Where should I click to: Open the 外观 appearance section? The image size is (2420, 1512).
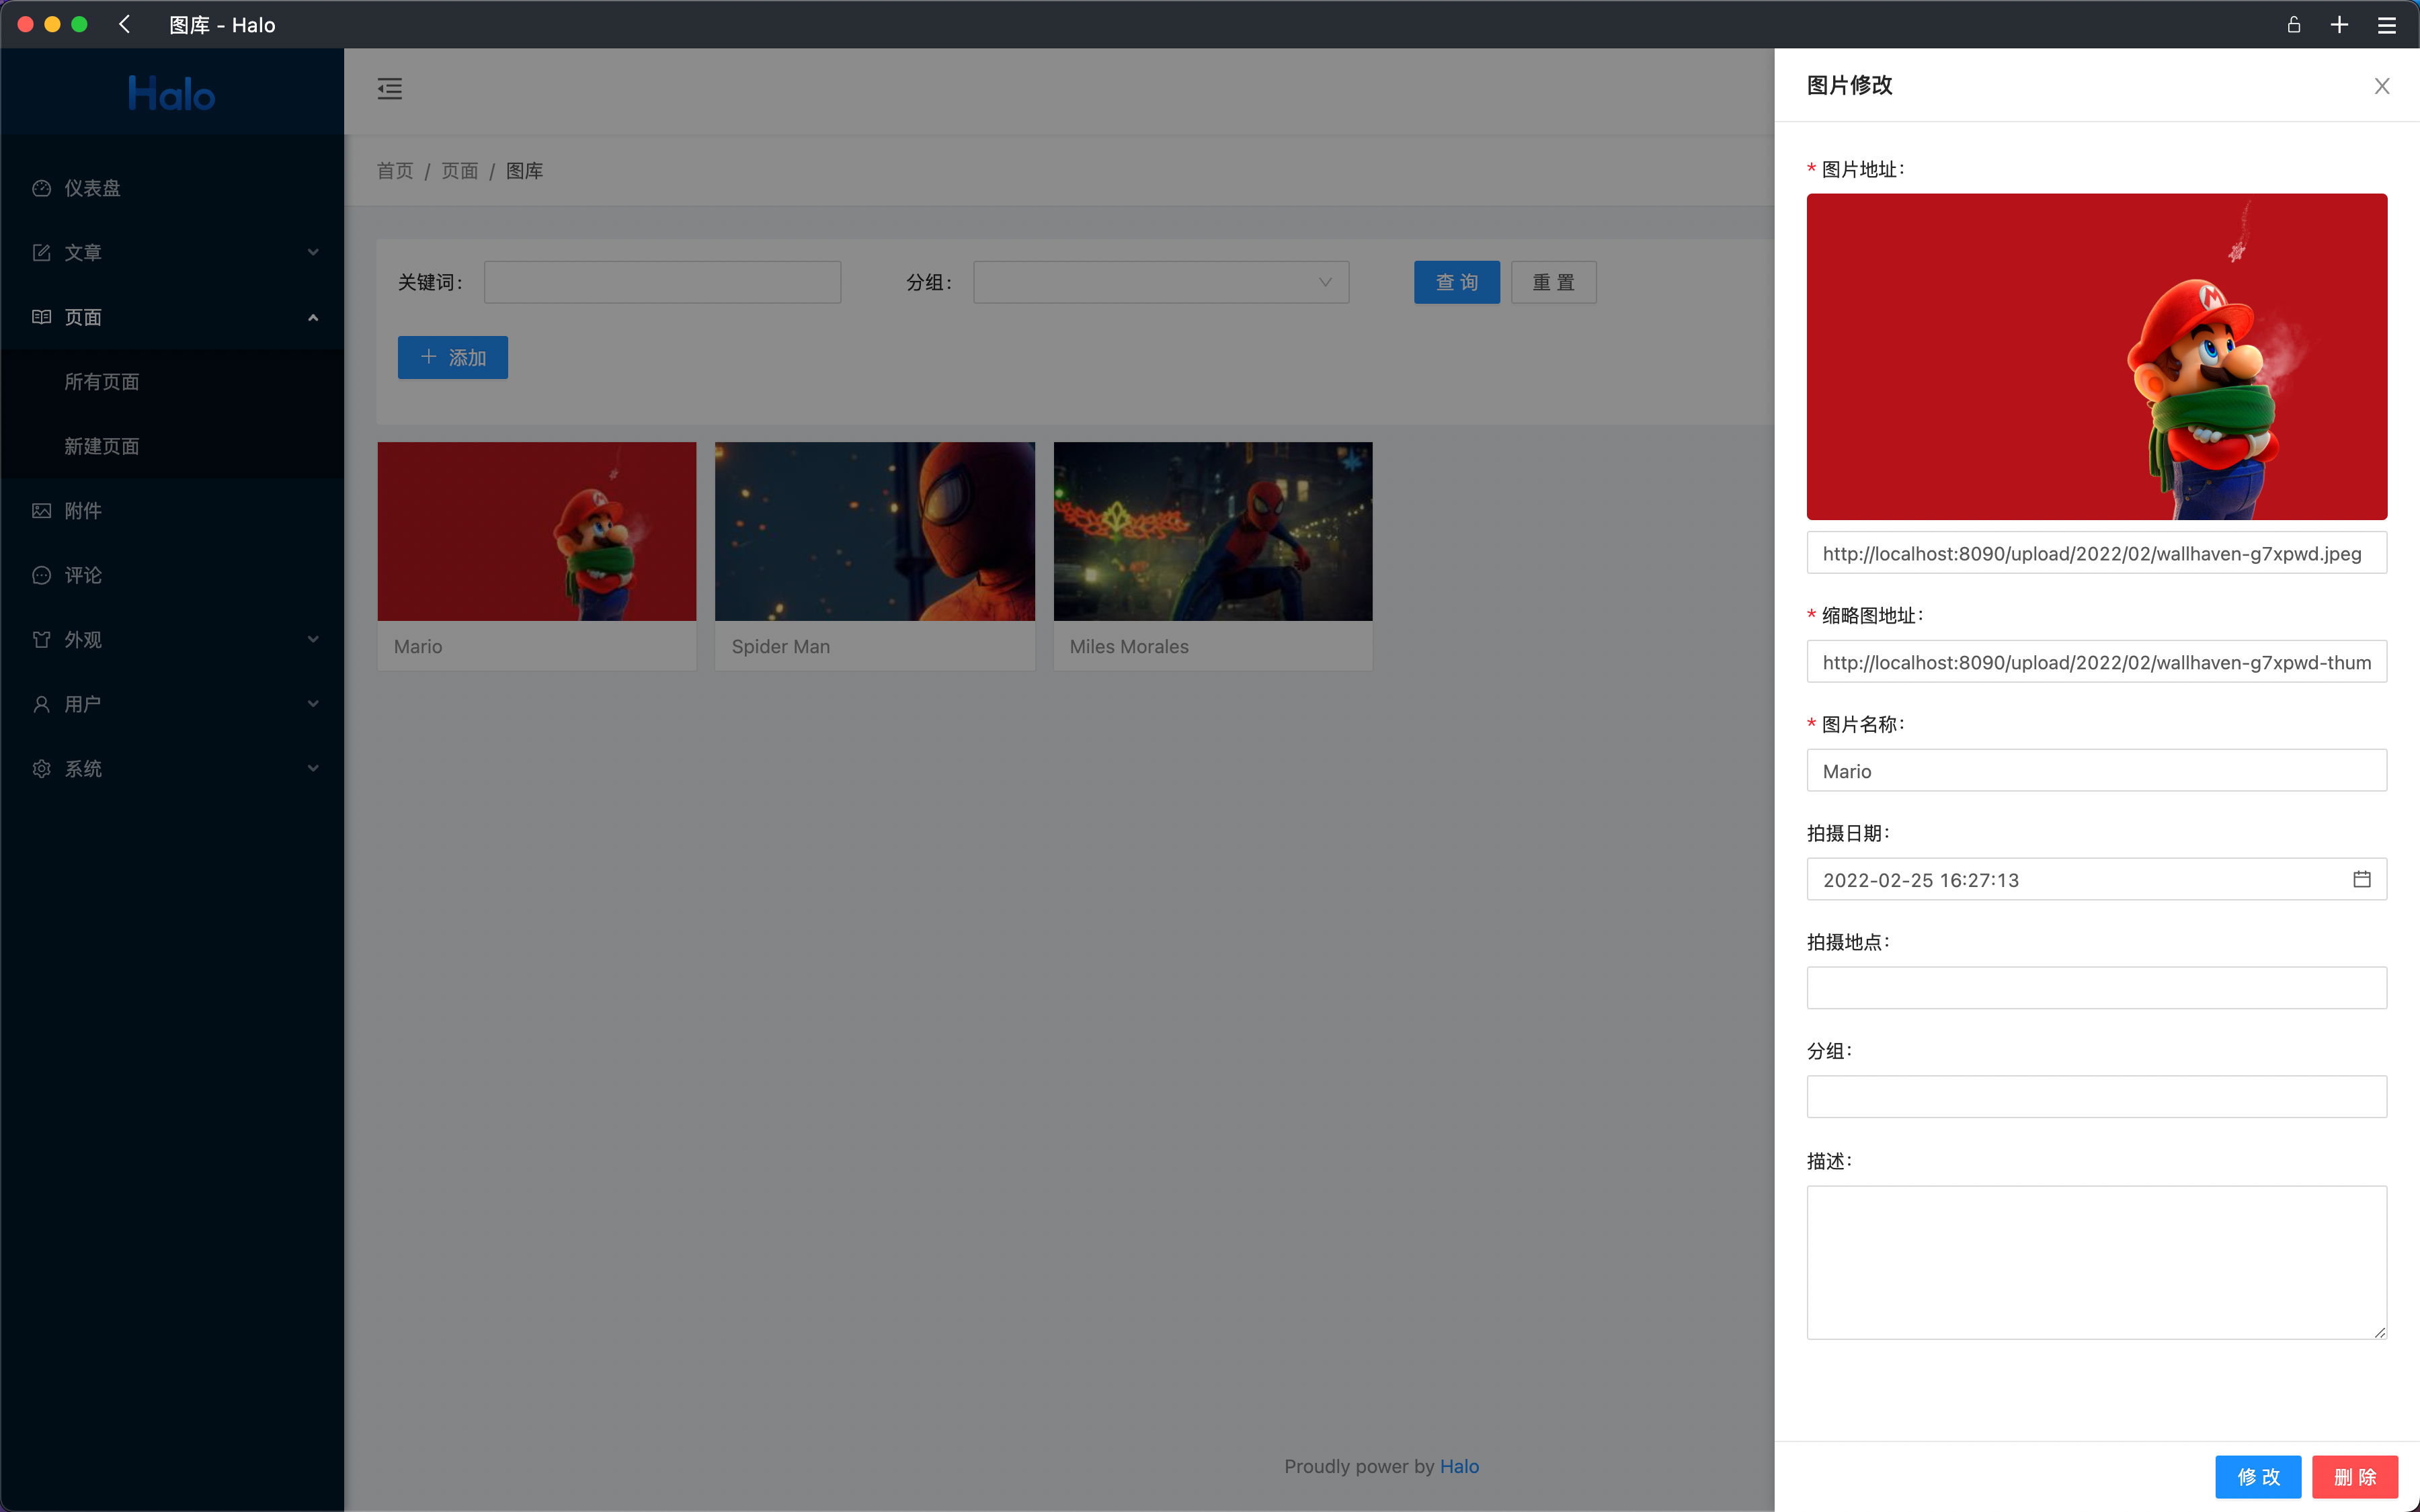coord(83,639)
